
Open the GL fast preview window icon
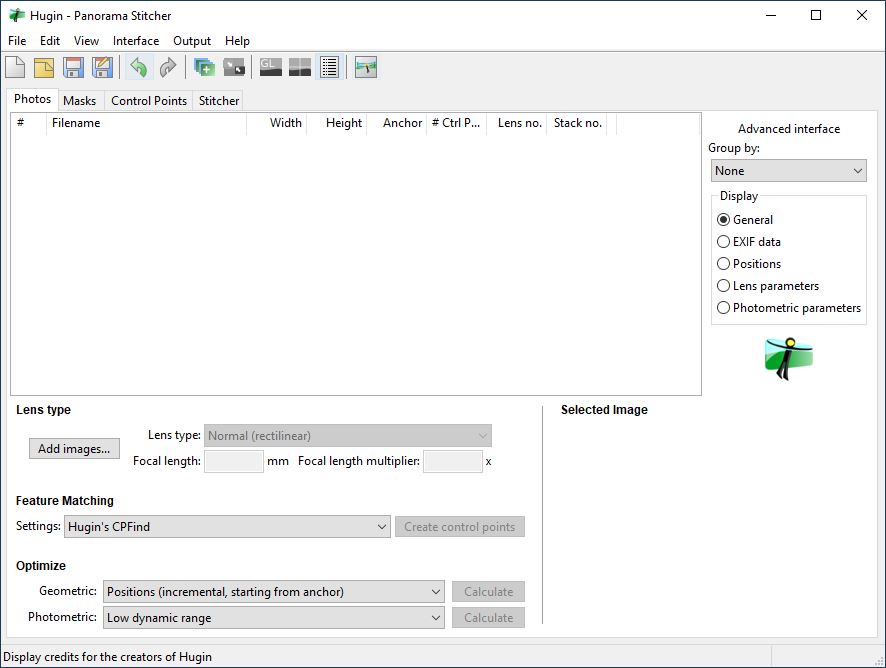pyautogui.click(x=271, y=67)
